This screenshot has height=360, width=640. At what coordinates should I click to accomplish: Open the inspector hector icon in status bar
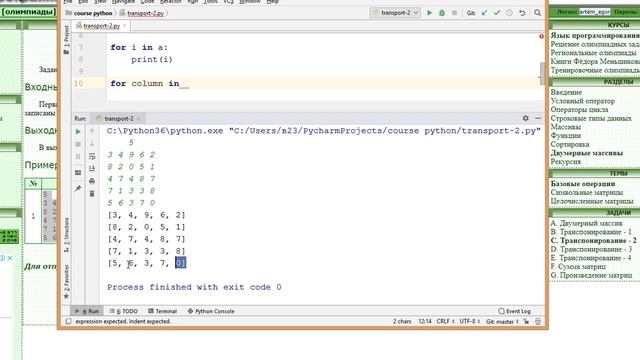click(x=538, y=322)
